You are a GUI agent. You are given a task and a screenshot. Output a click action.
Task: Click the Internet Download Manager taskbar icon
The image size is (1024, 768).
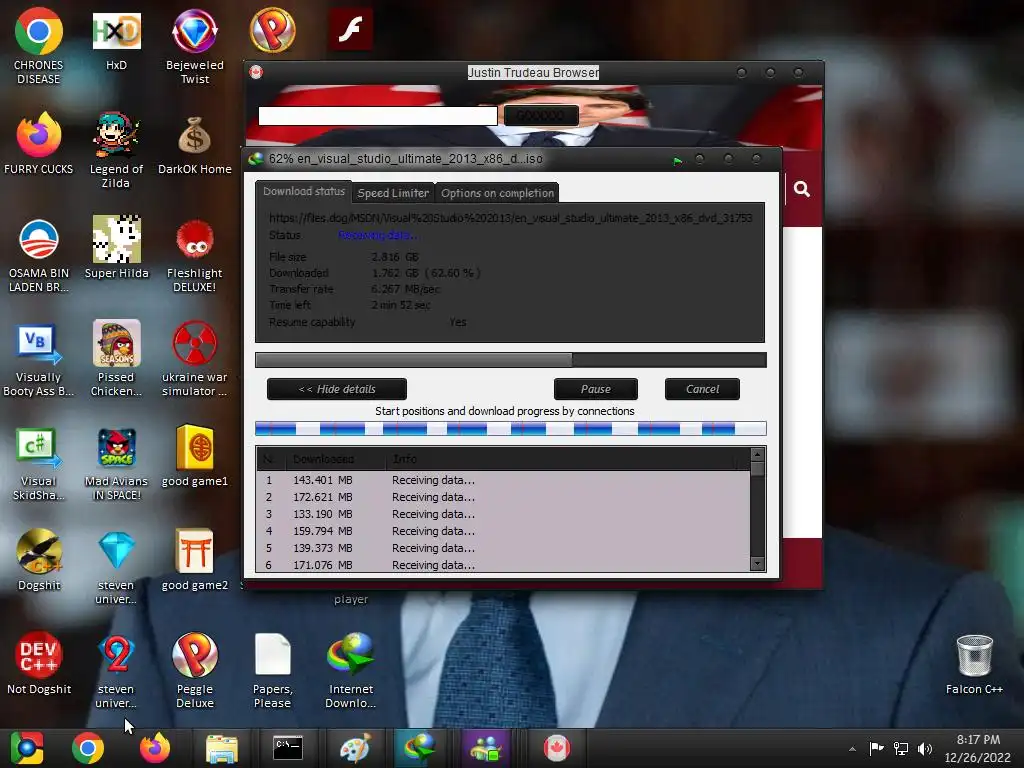click(419, 748)
